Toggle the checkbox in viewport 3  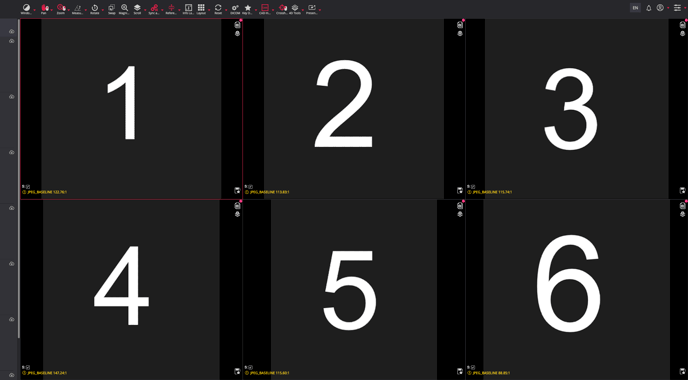(x=473, y=186)
